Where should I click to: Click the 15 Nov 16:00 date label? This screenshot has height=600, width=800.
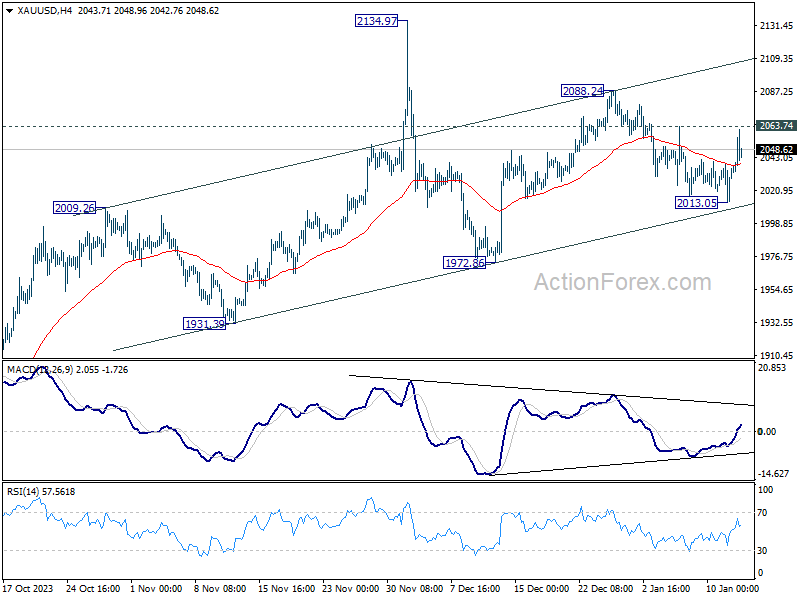tap(287, 588)
